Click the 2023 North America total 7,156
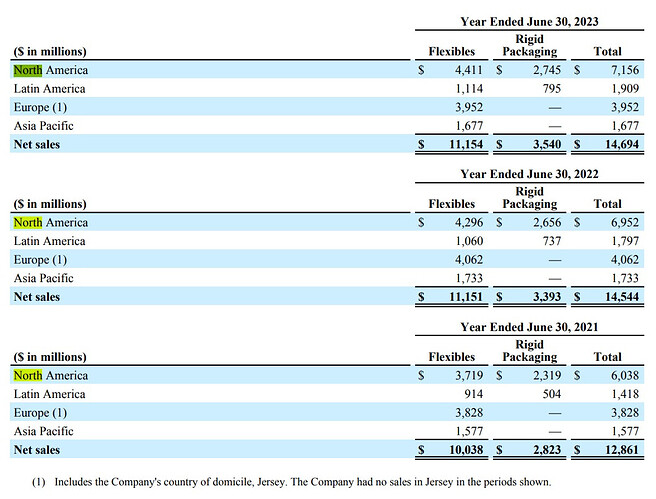656x499 pixels. coord(625,70)
